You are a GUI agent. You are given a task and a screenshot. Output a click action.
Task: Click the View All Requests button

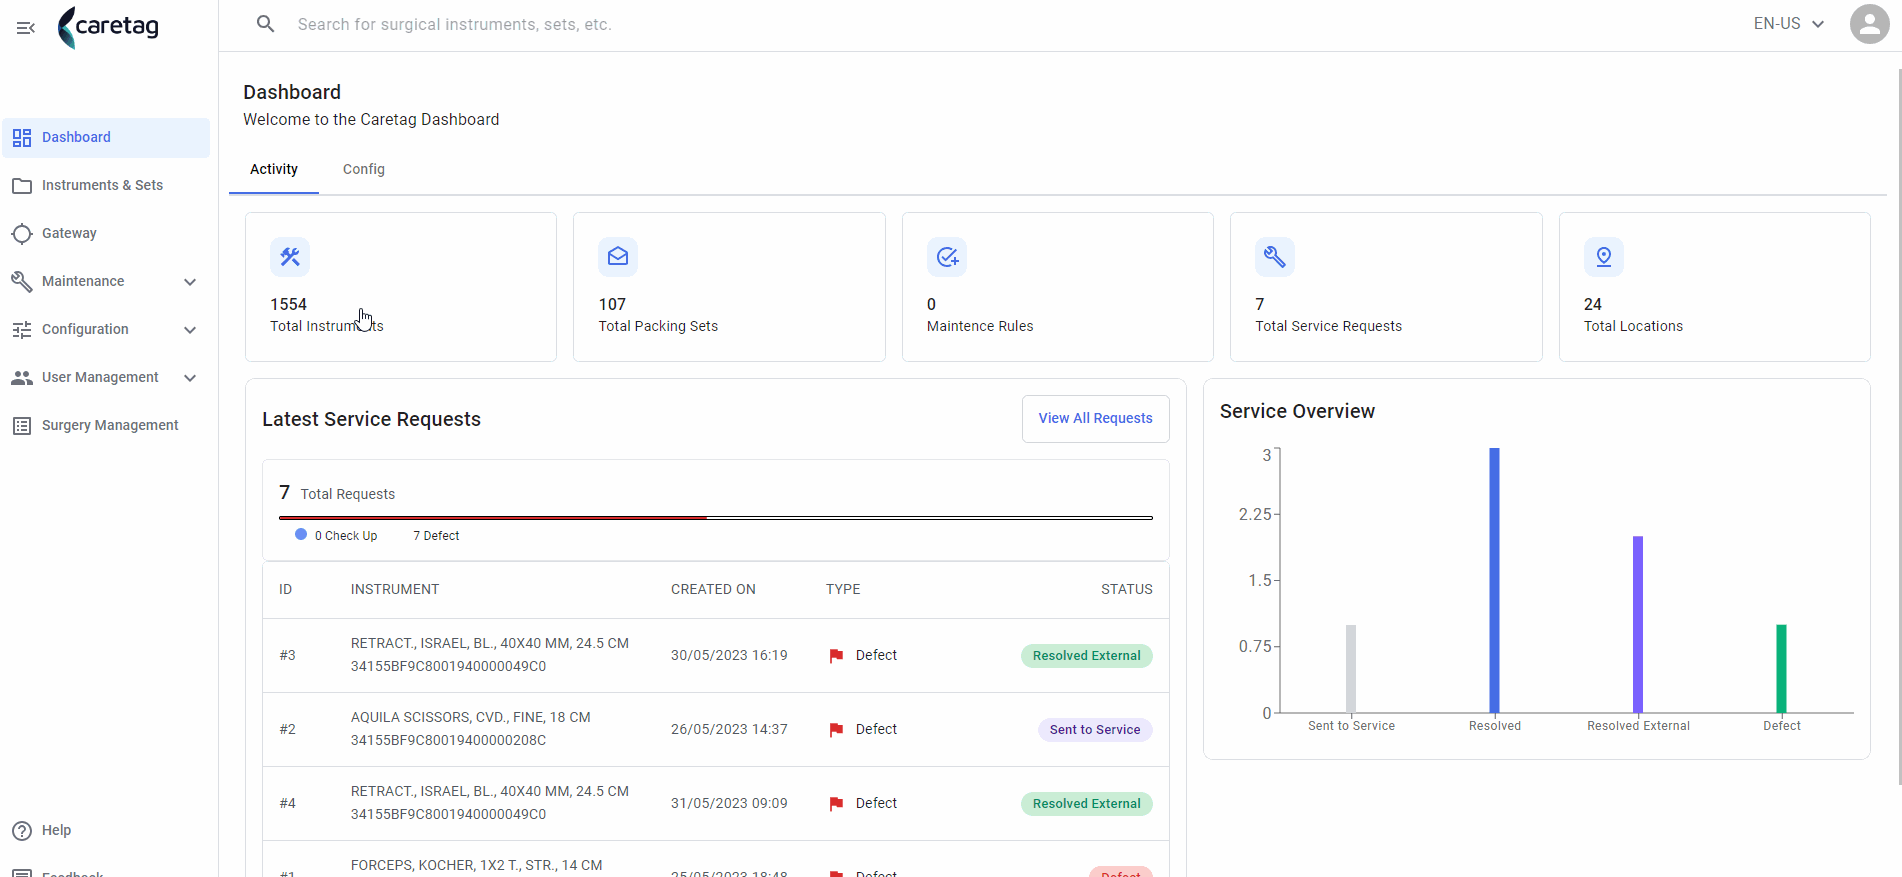click(x=1095, y=418)
